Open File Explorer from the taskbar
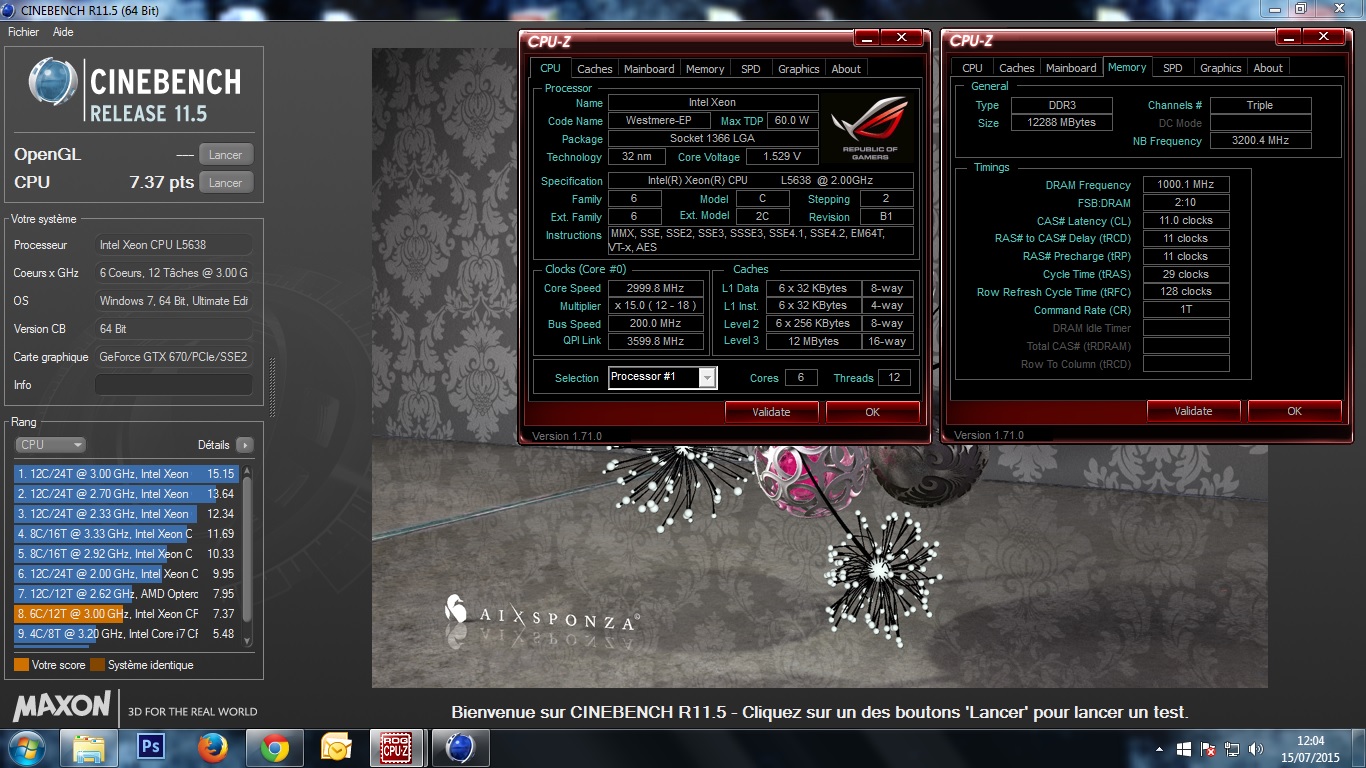This screenshot has width=1366, height=768. click(89, 748)
